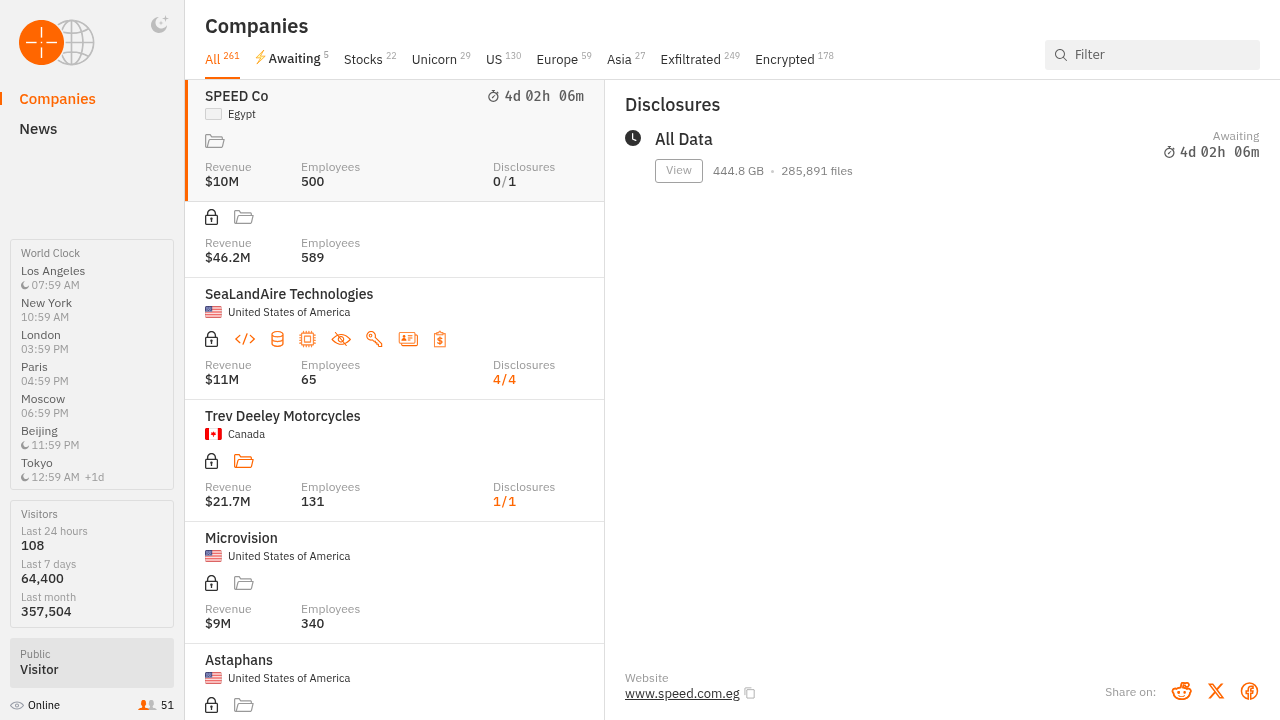Open the Companies sidebar section
This screenshot has height=720, width=1280.
(x=57, y=99)
